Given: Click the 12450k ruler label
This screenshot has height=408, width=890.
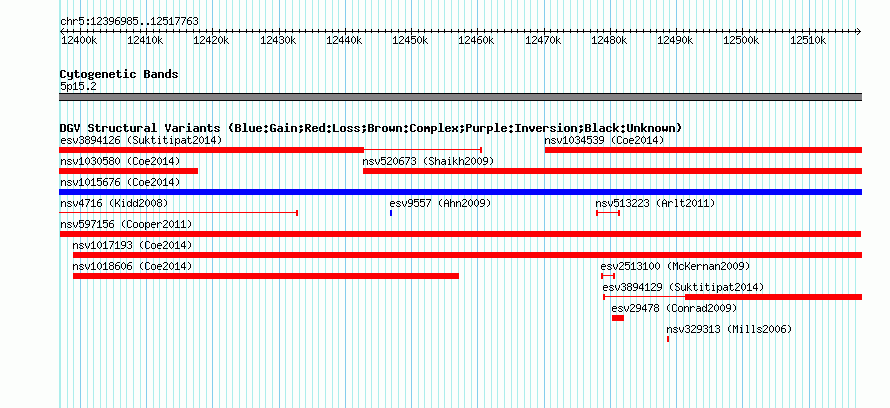Looking at the screenshot, I should pyautogui.click(x=411, y=40).
